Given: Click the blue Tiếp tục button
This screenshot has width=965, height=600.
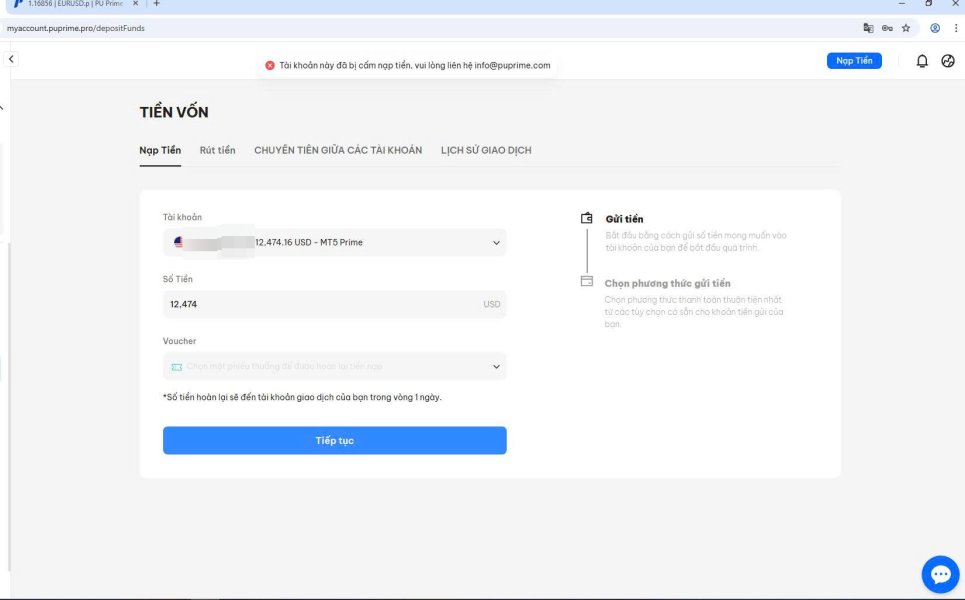Looking at the screenshot, I should (x=334, y=441).
